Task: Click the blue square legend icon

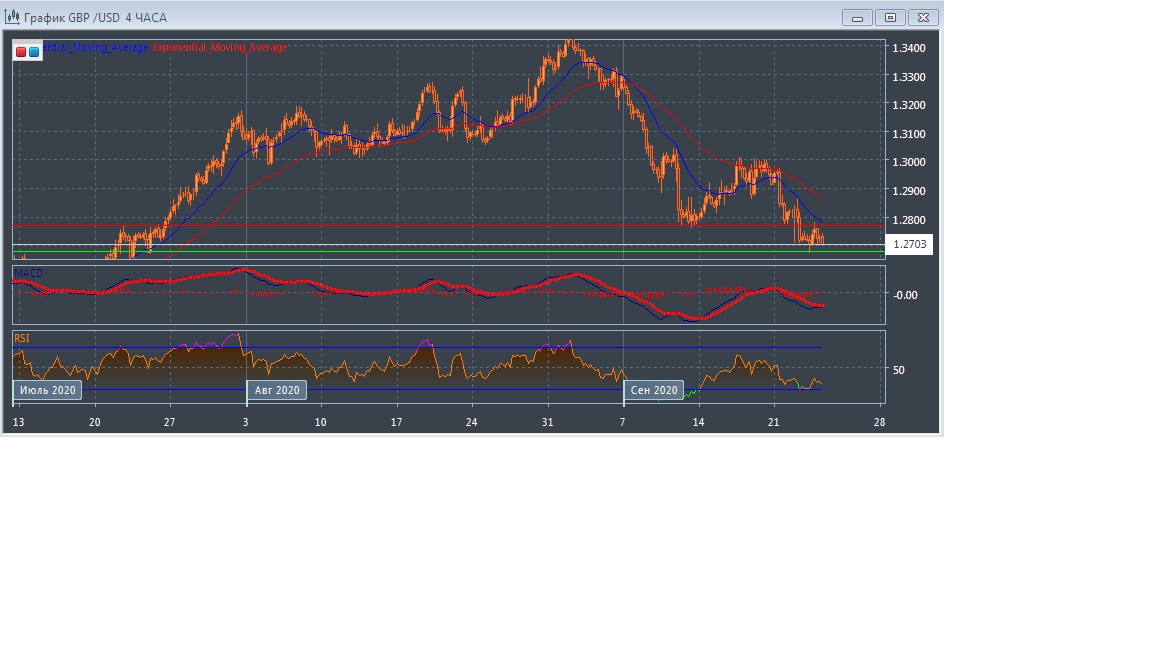Action: point(34,51)
